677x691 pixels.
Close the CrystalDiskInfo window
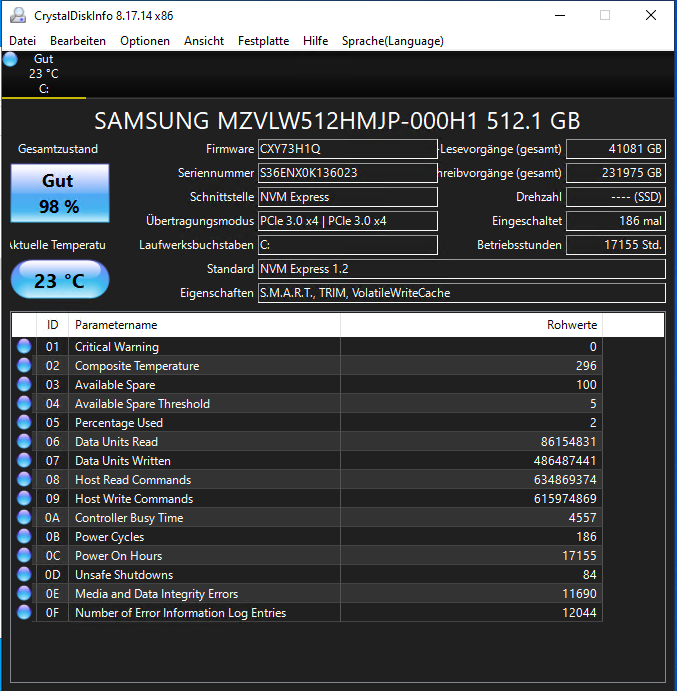point(651,15)
